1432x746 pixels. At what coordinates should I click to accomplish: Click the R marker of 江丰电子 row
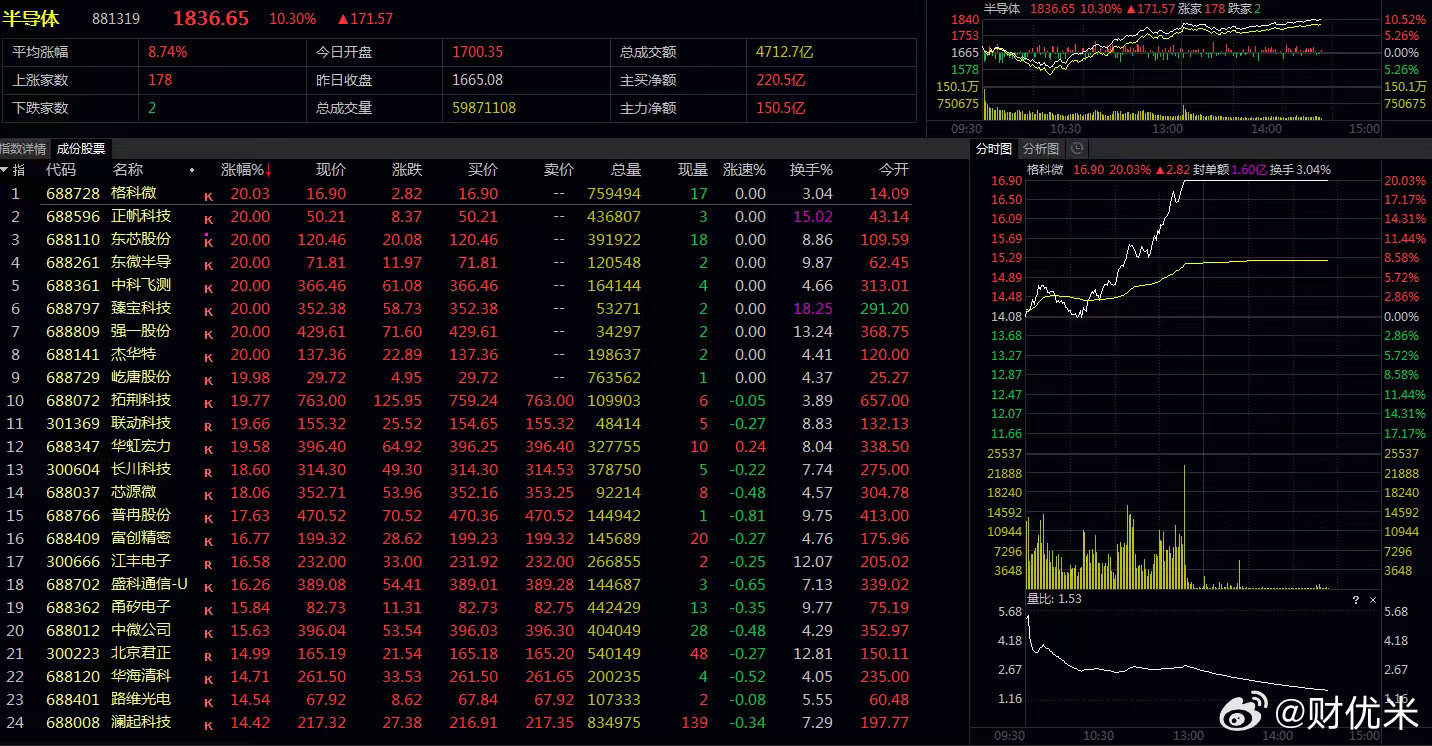coord(209,563)
